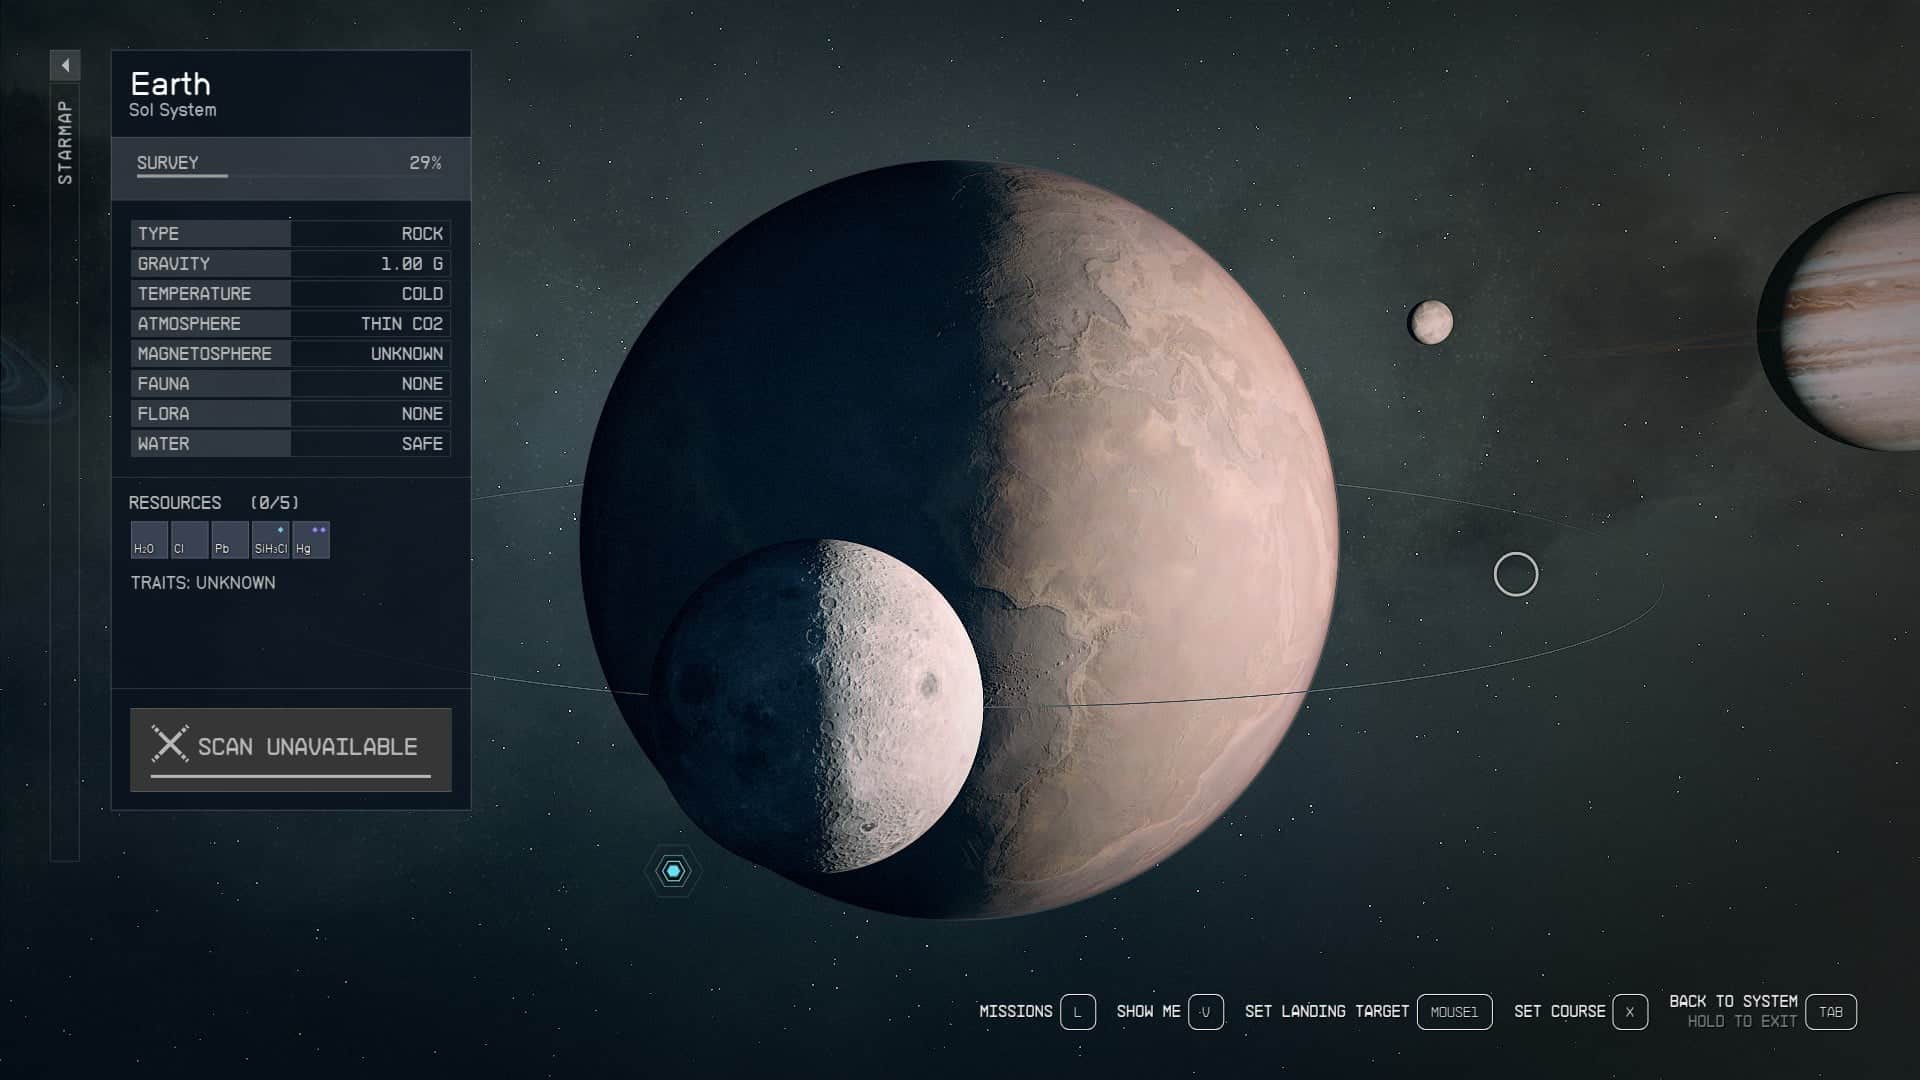
Task: Click the 'RESOURCES (0/5)' heading
Action: [x=214, y=503]
